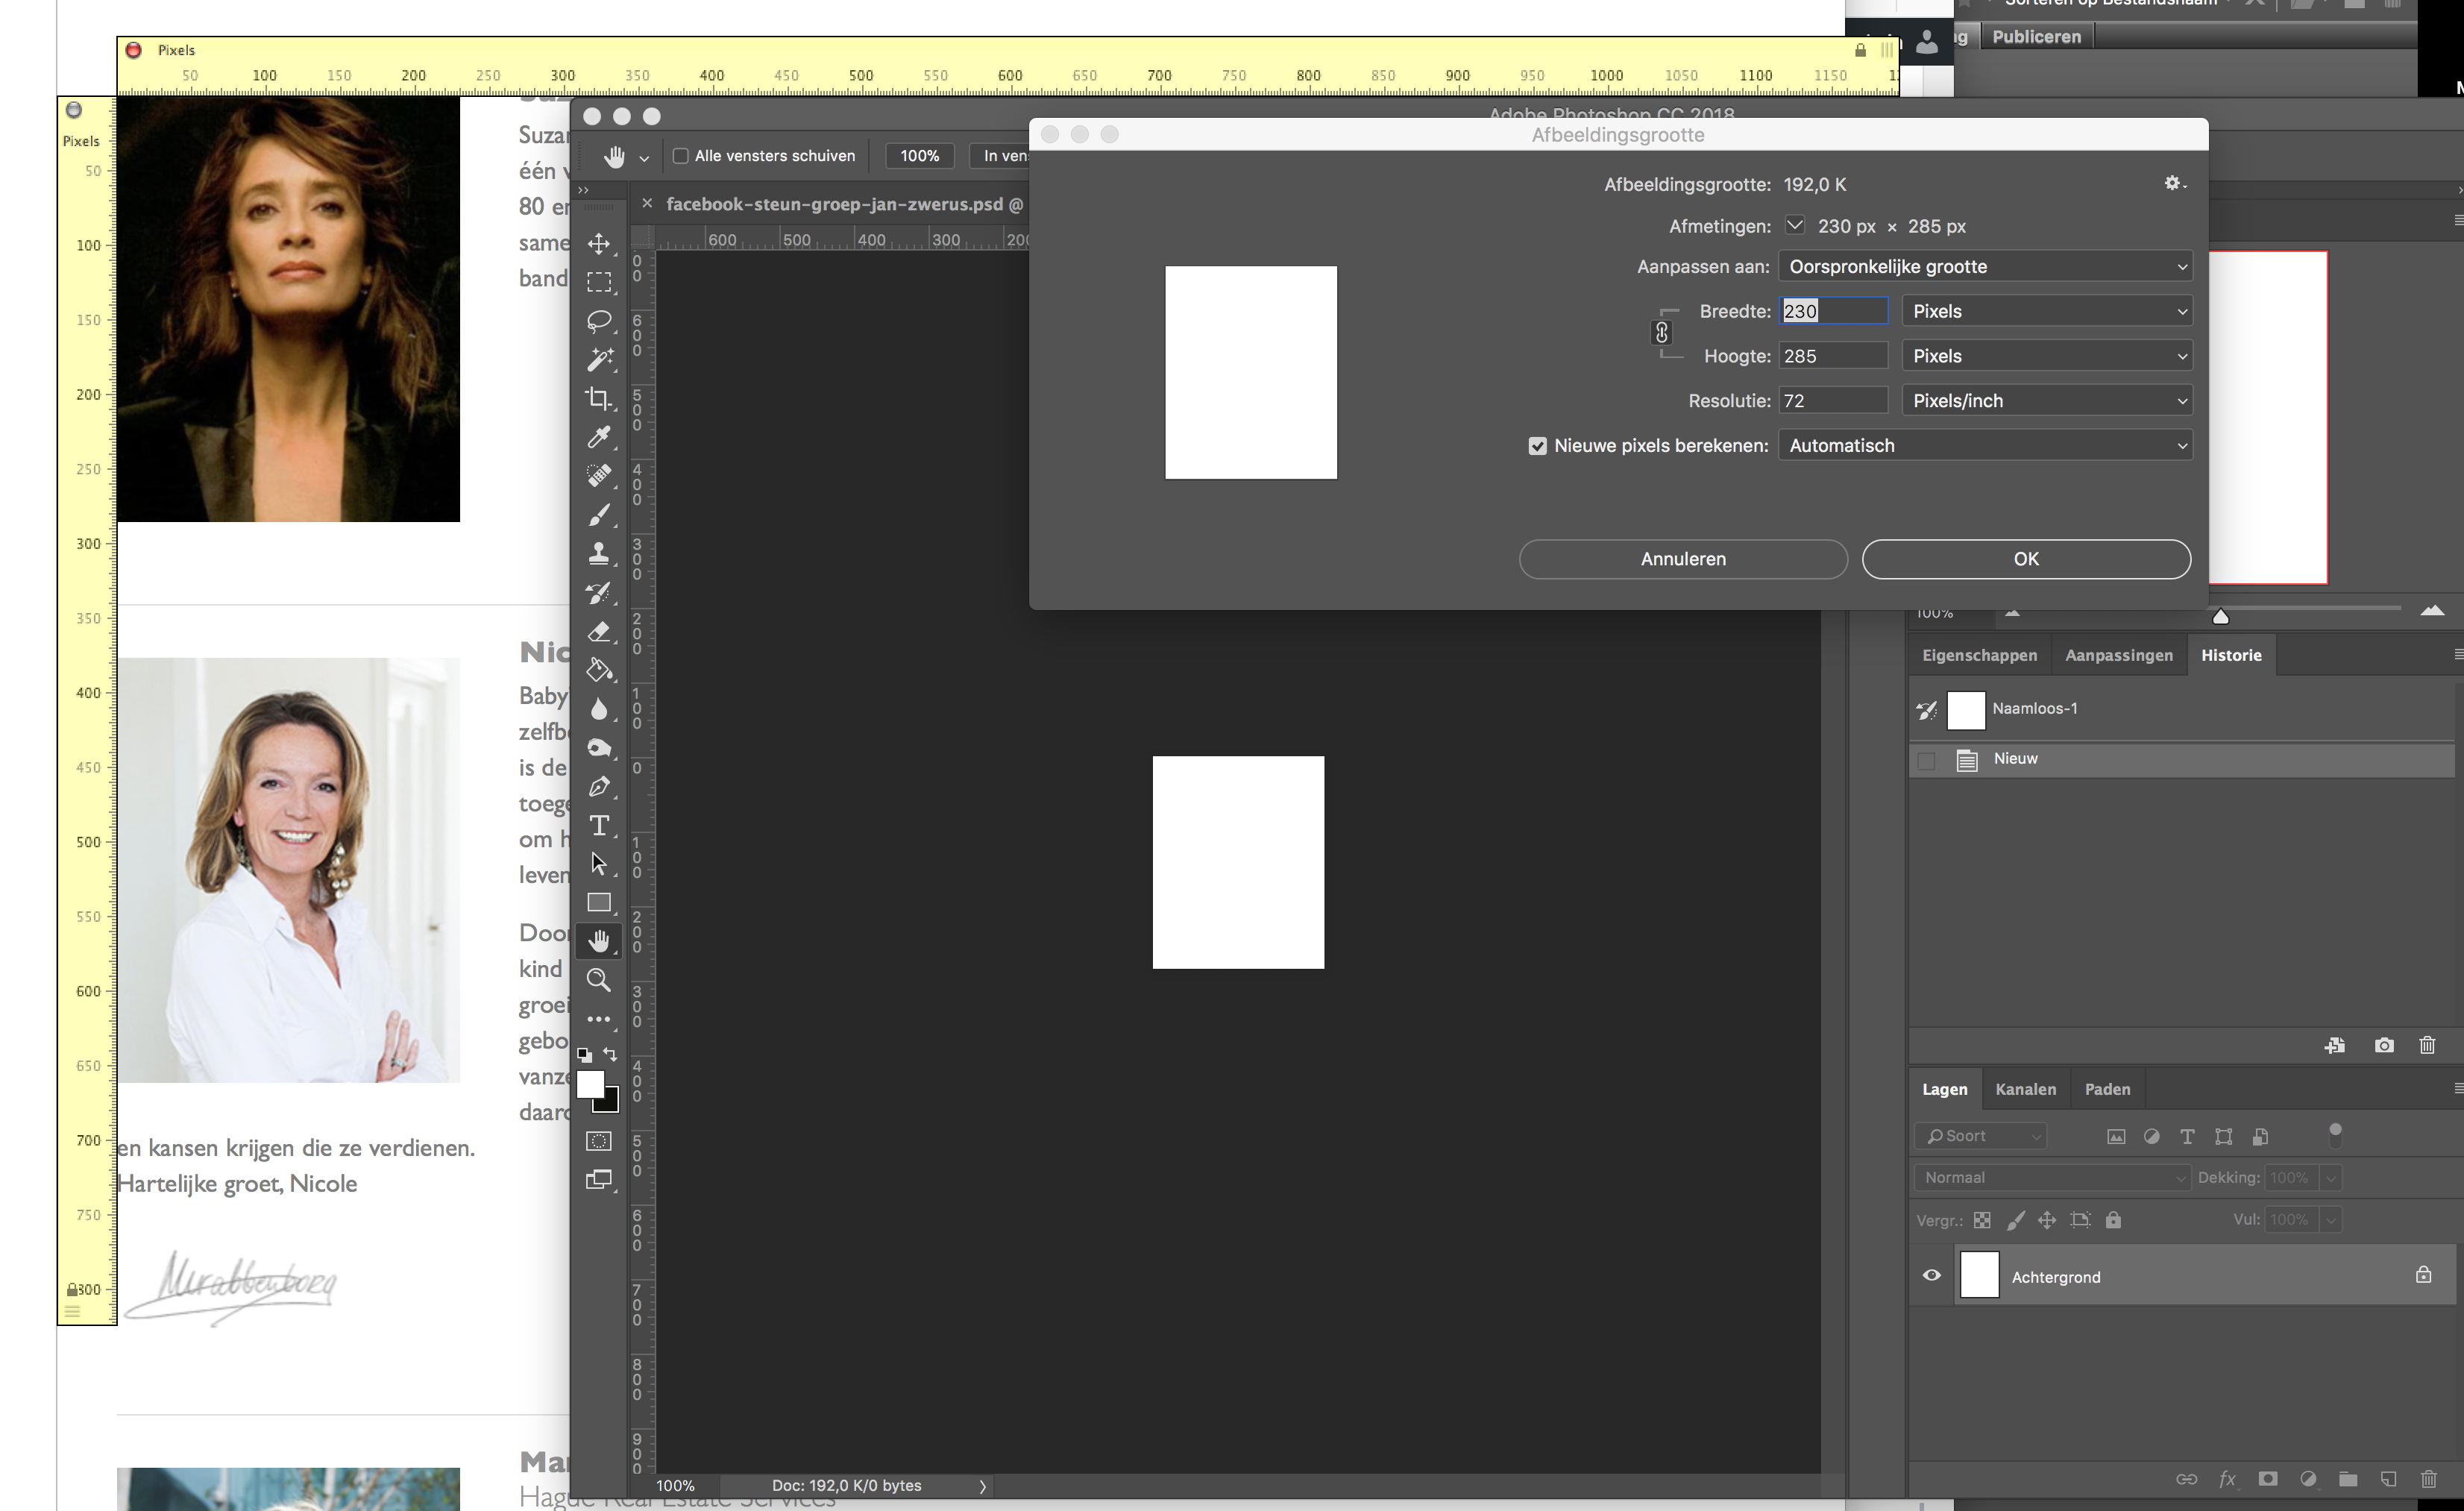Open the dialog gear settings menu
2464x1511 pixels.
click(2173, 183)
